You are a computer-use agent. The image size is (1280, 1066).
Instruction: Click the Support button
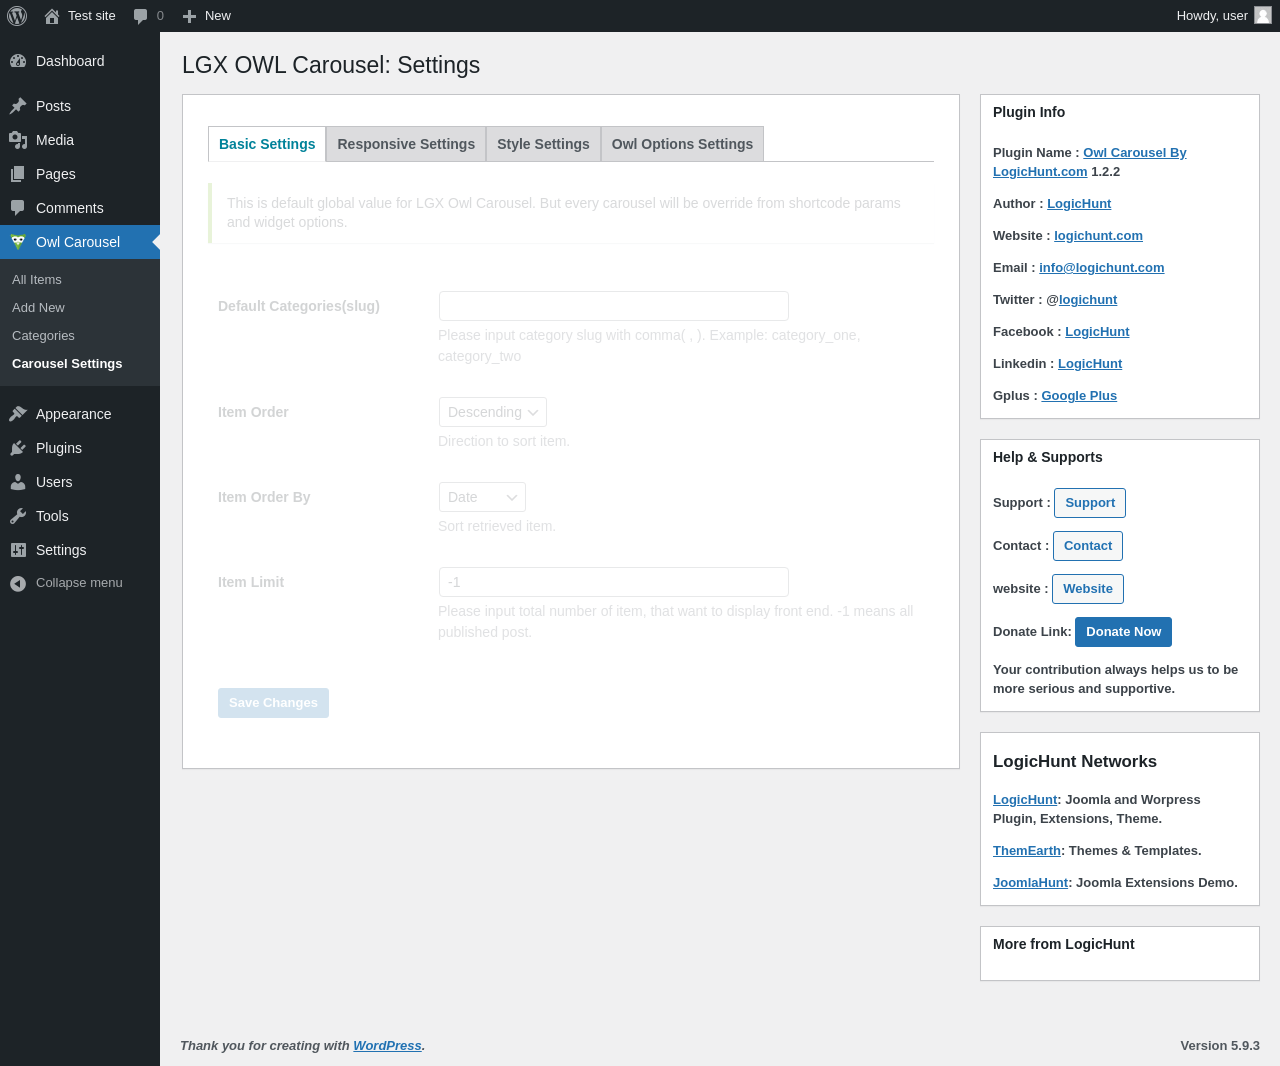1090,503
